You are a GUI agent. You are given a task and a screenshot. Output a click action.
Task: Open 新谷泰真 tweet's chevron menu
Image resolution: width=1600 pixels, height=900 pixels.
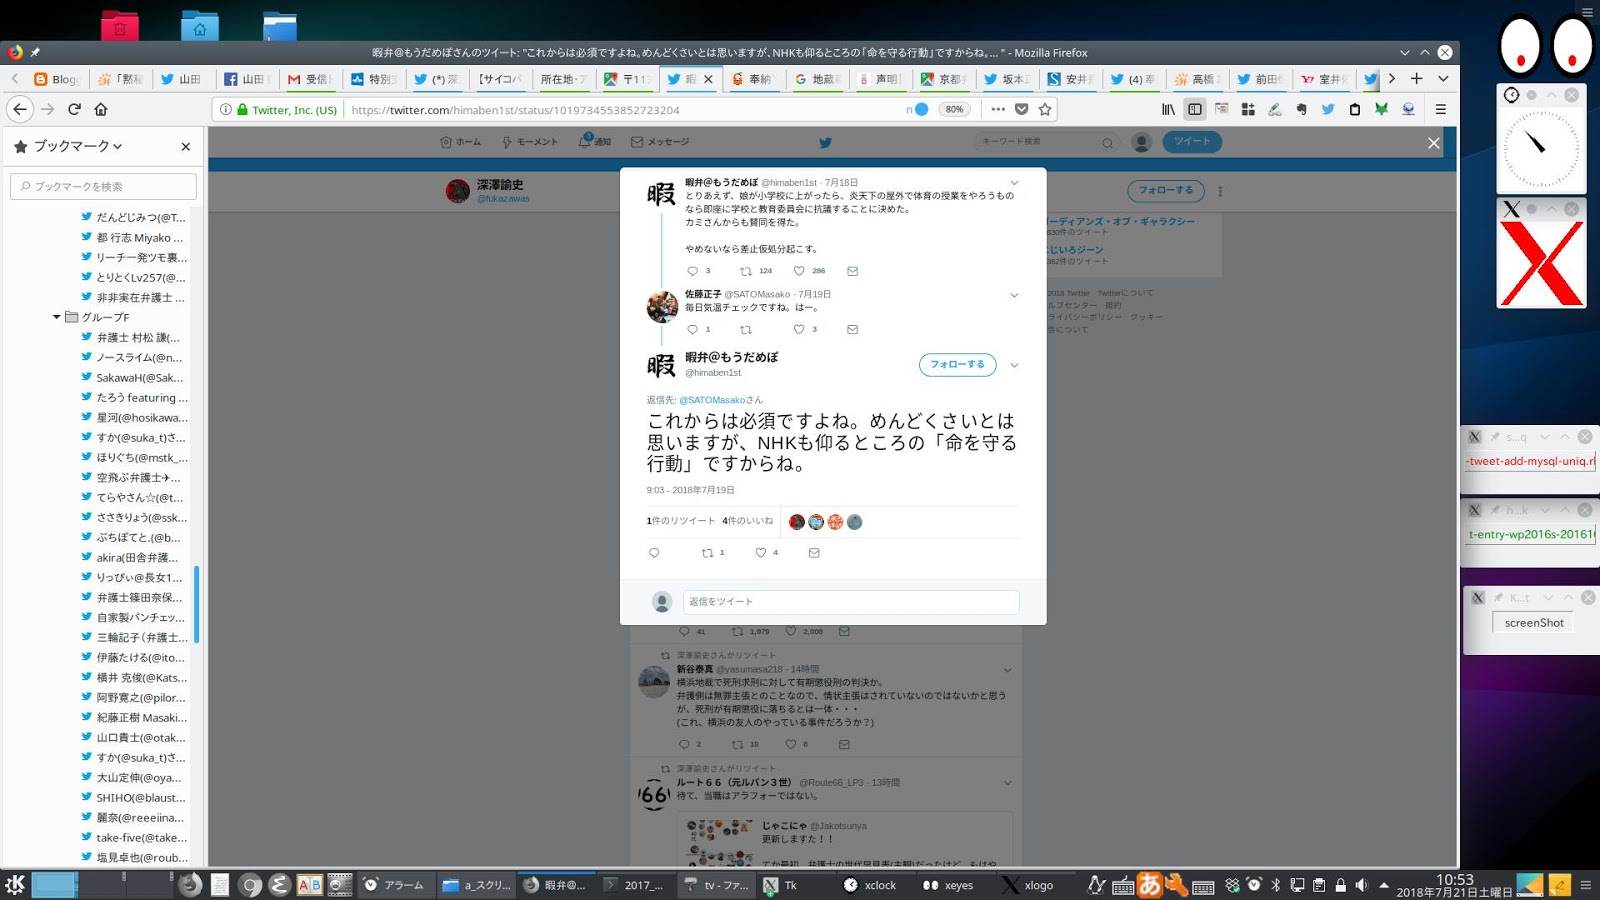click(1007, 670)
